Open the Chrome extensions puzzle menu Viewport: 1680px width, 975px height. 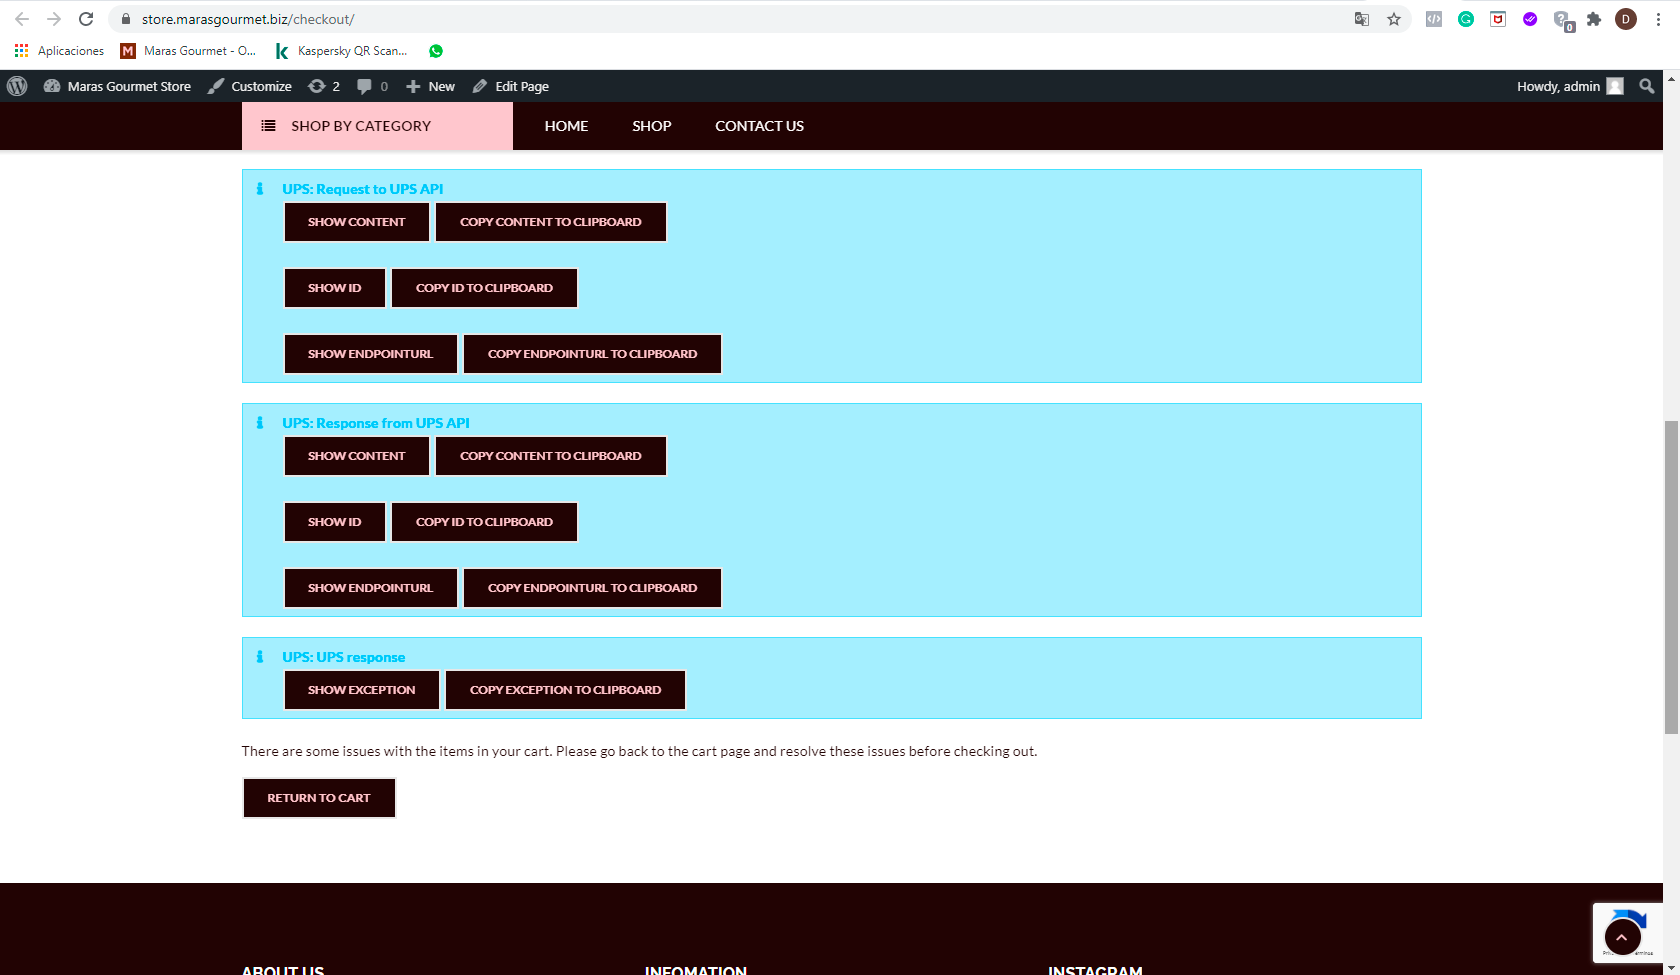click(x=1594, y=19)
